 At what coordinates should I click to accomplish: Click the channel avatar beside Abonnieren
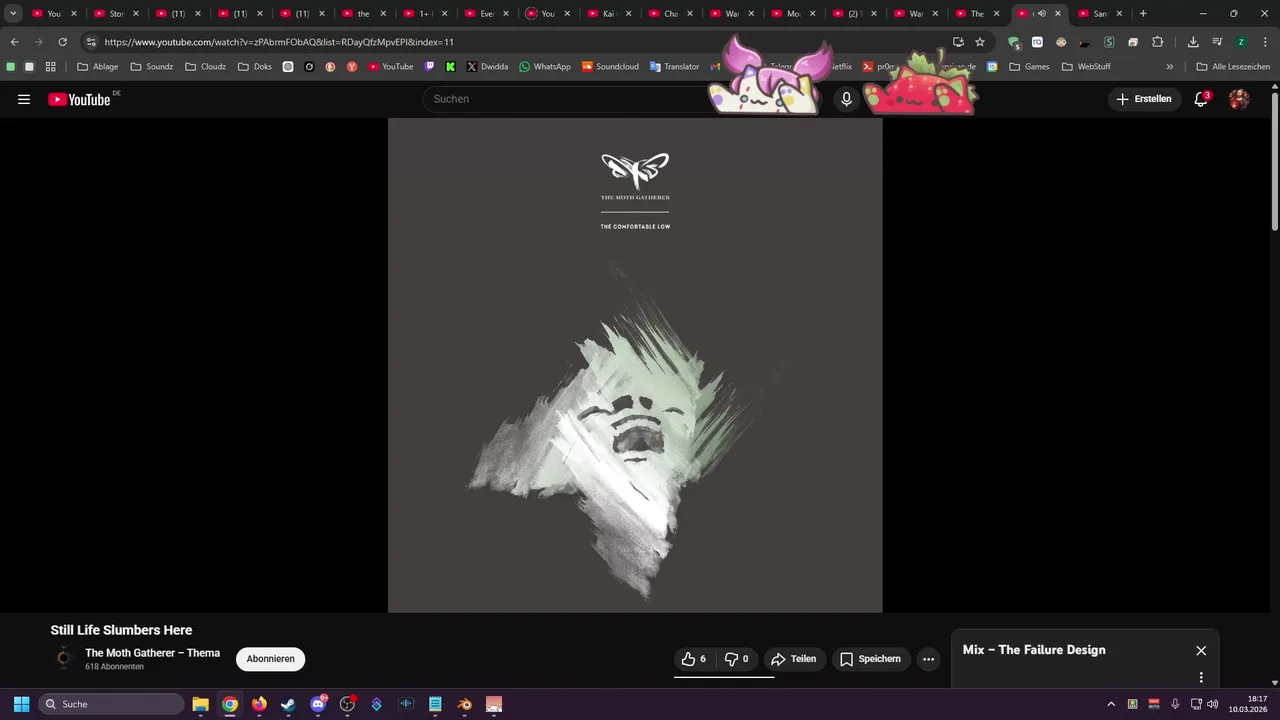tap(63, 658)
